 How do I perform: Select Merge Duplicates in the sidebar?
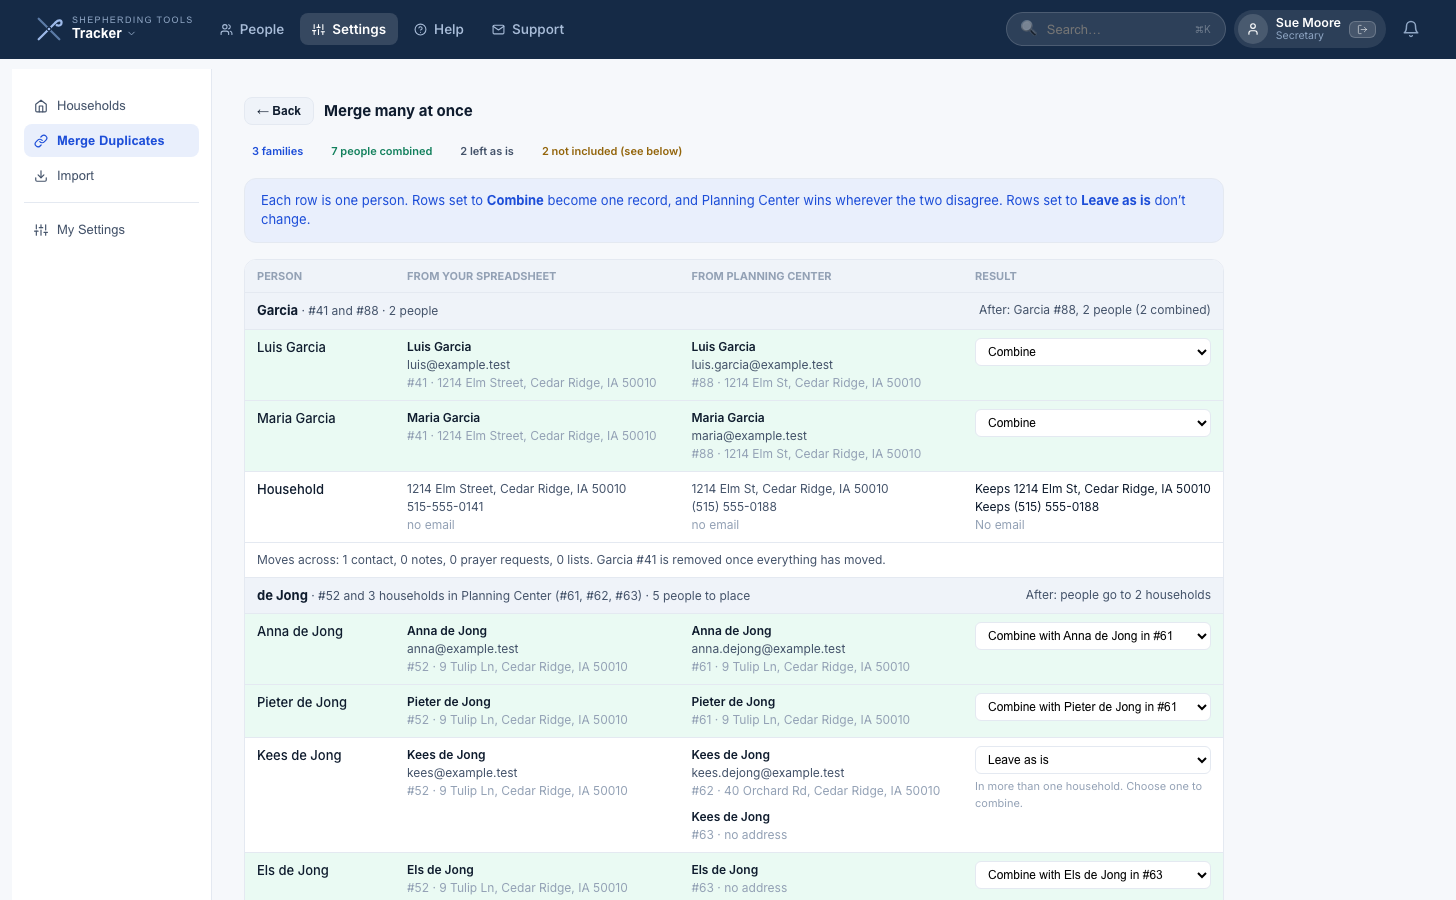click(x=111, y=141)
